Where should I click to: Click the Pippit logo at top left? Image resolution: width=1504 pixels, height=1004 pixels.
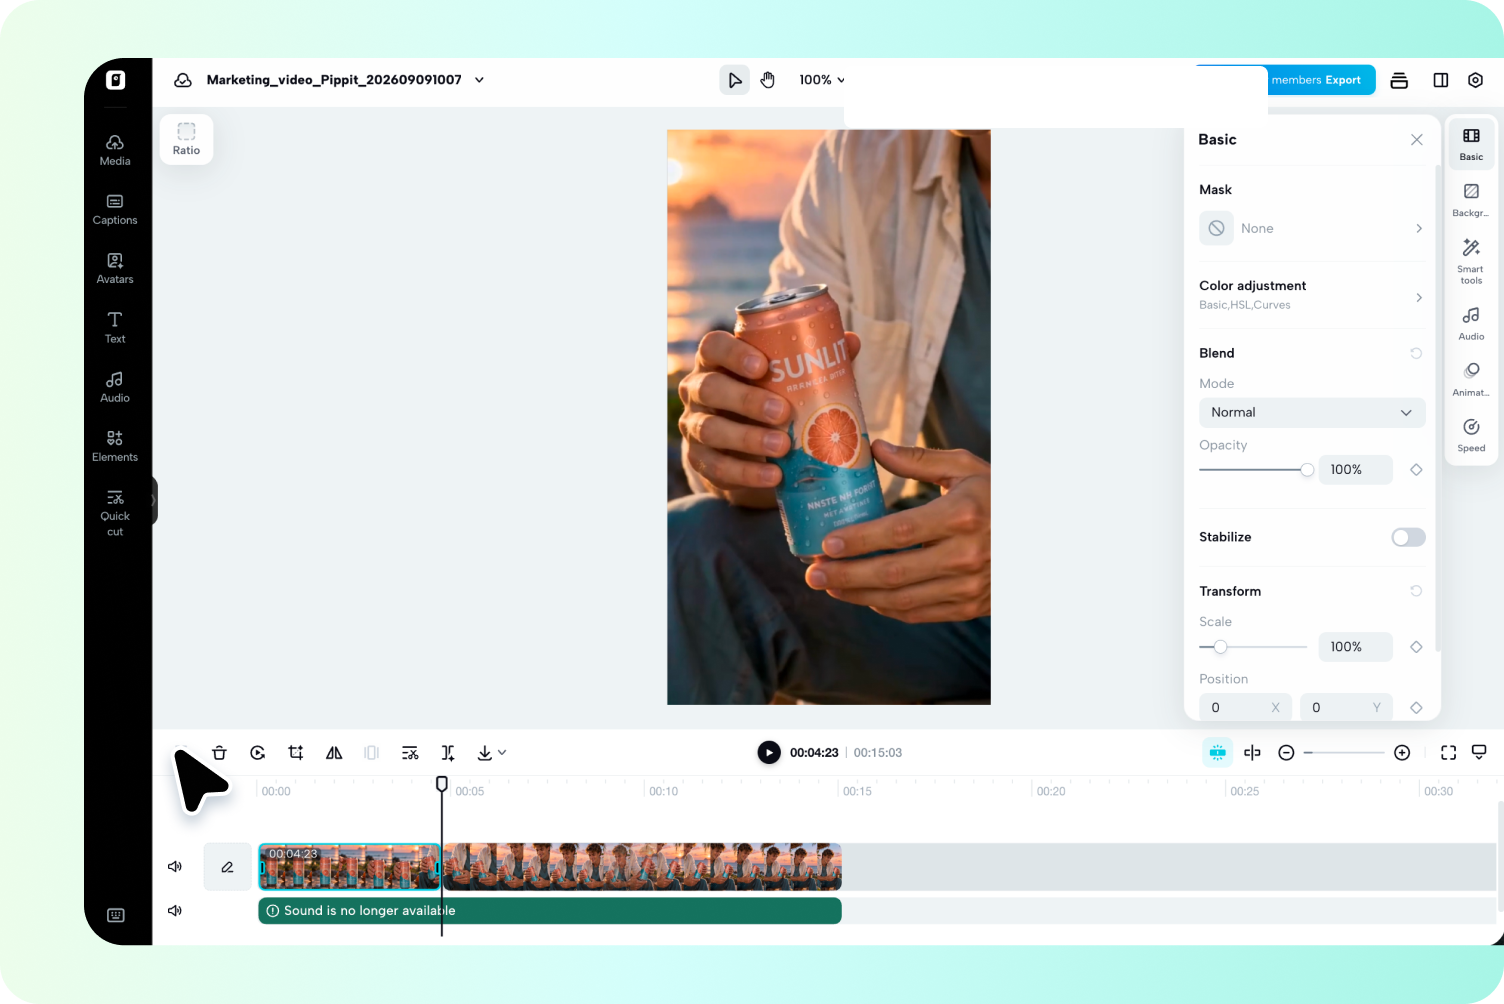[x=116, y=80]
